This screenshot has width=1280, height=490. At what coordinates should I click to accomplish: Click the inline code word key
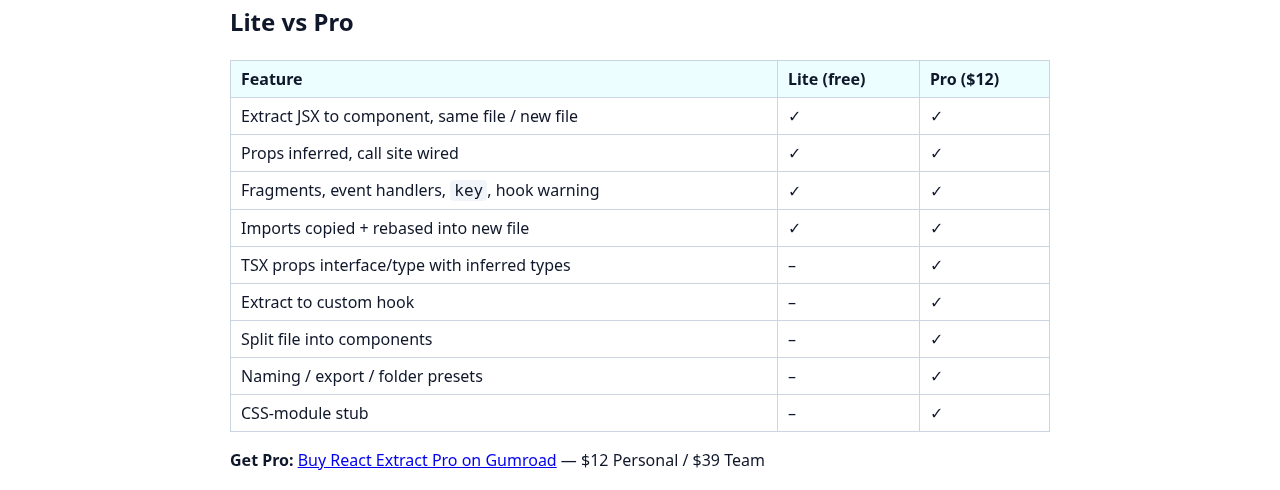468,190
